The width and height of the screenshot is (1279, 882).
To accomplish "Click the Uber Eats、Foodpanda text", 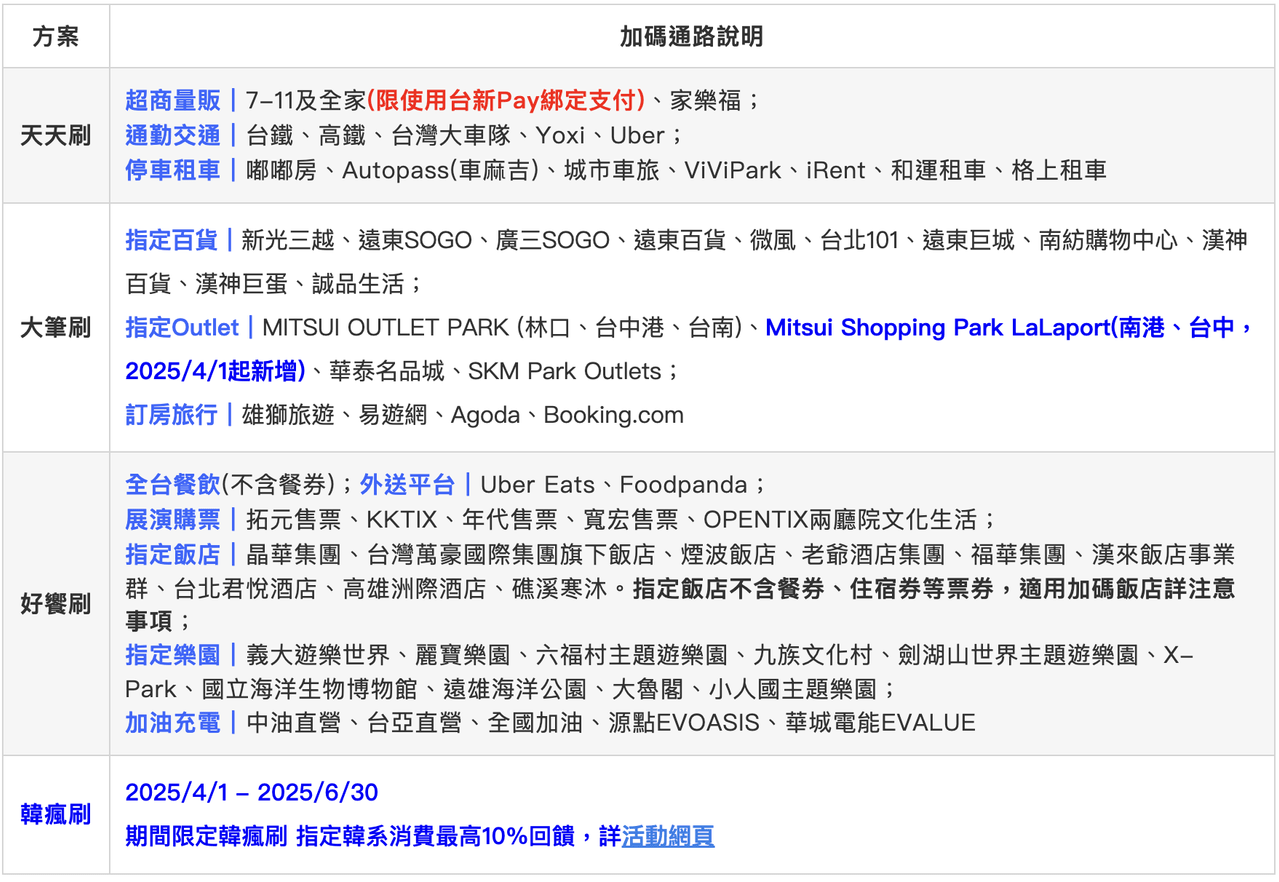I will pyautogui.click(x=614, y=485).
